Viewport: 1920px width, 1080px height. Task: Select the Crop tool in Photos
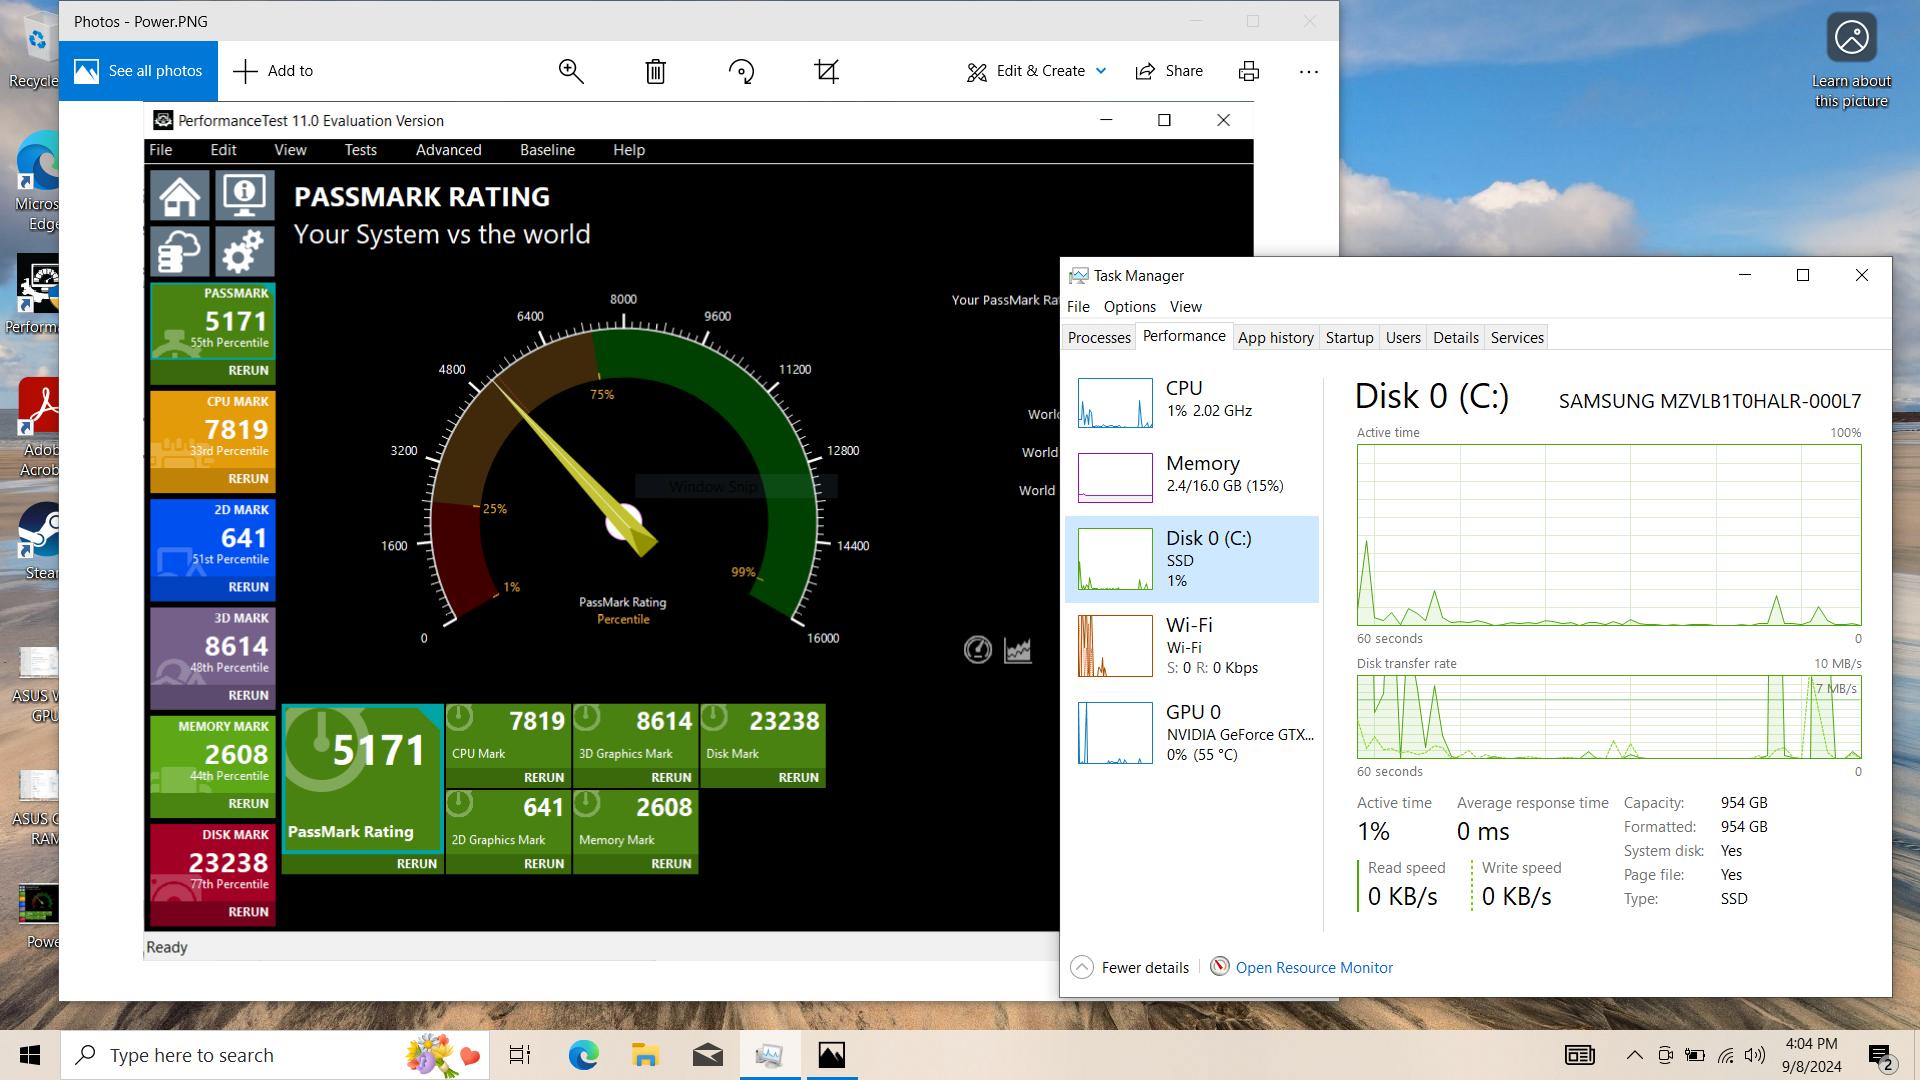tap(827, 71)
